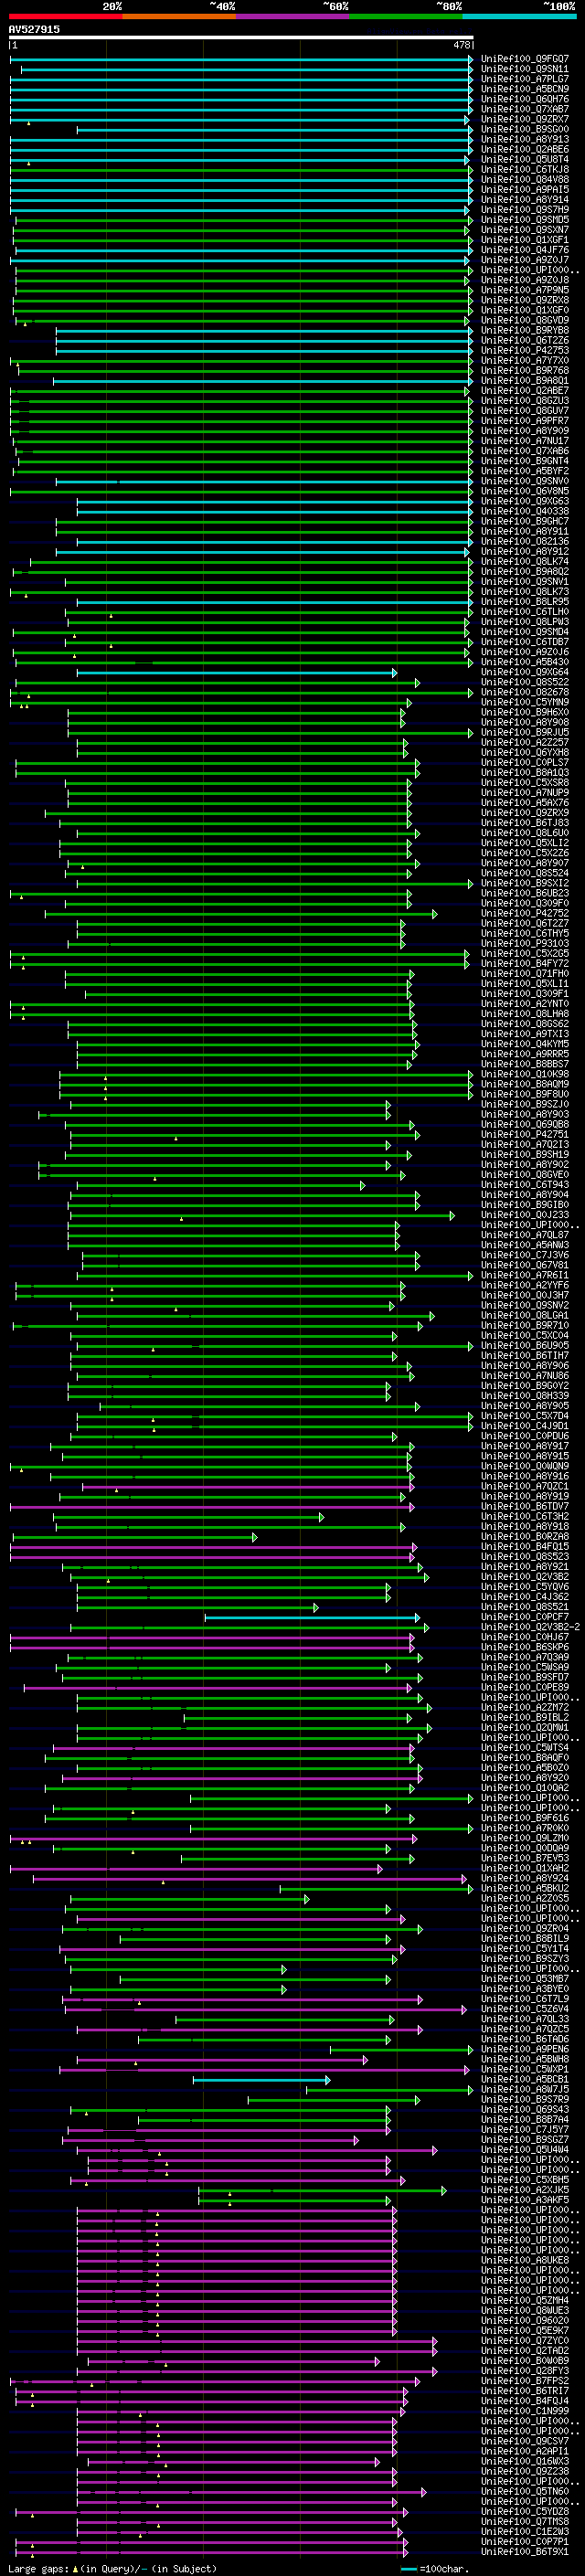Click the UniRef100_Q9SNV0 label

click(525, 481)
